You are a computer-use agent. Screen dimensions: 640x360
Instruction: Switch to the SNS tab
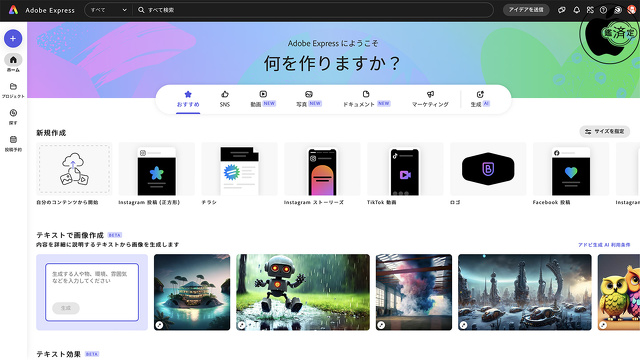click(x=225, y=99)
